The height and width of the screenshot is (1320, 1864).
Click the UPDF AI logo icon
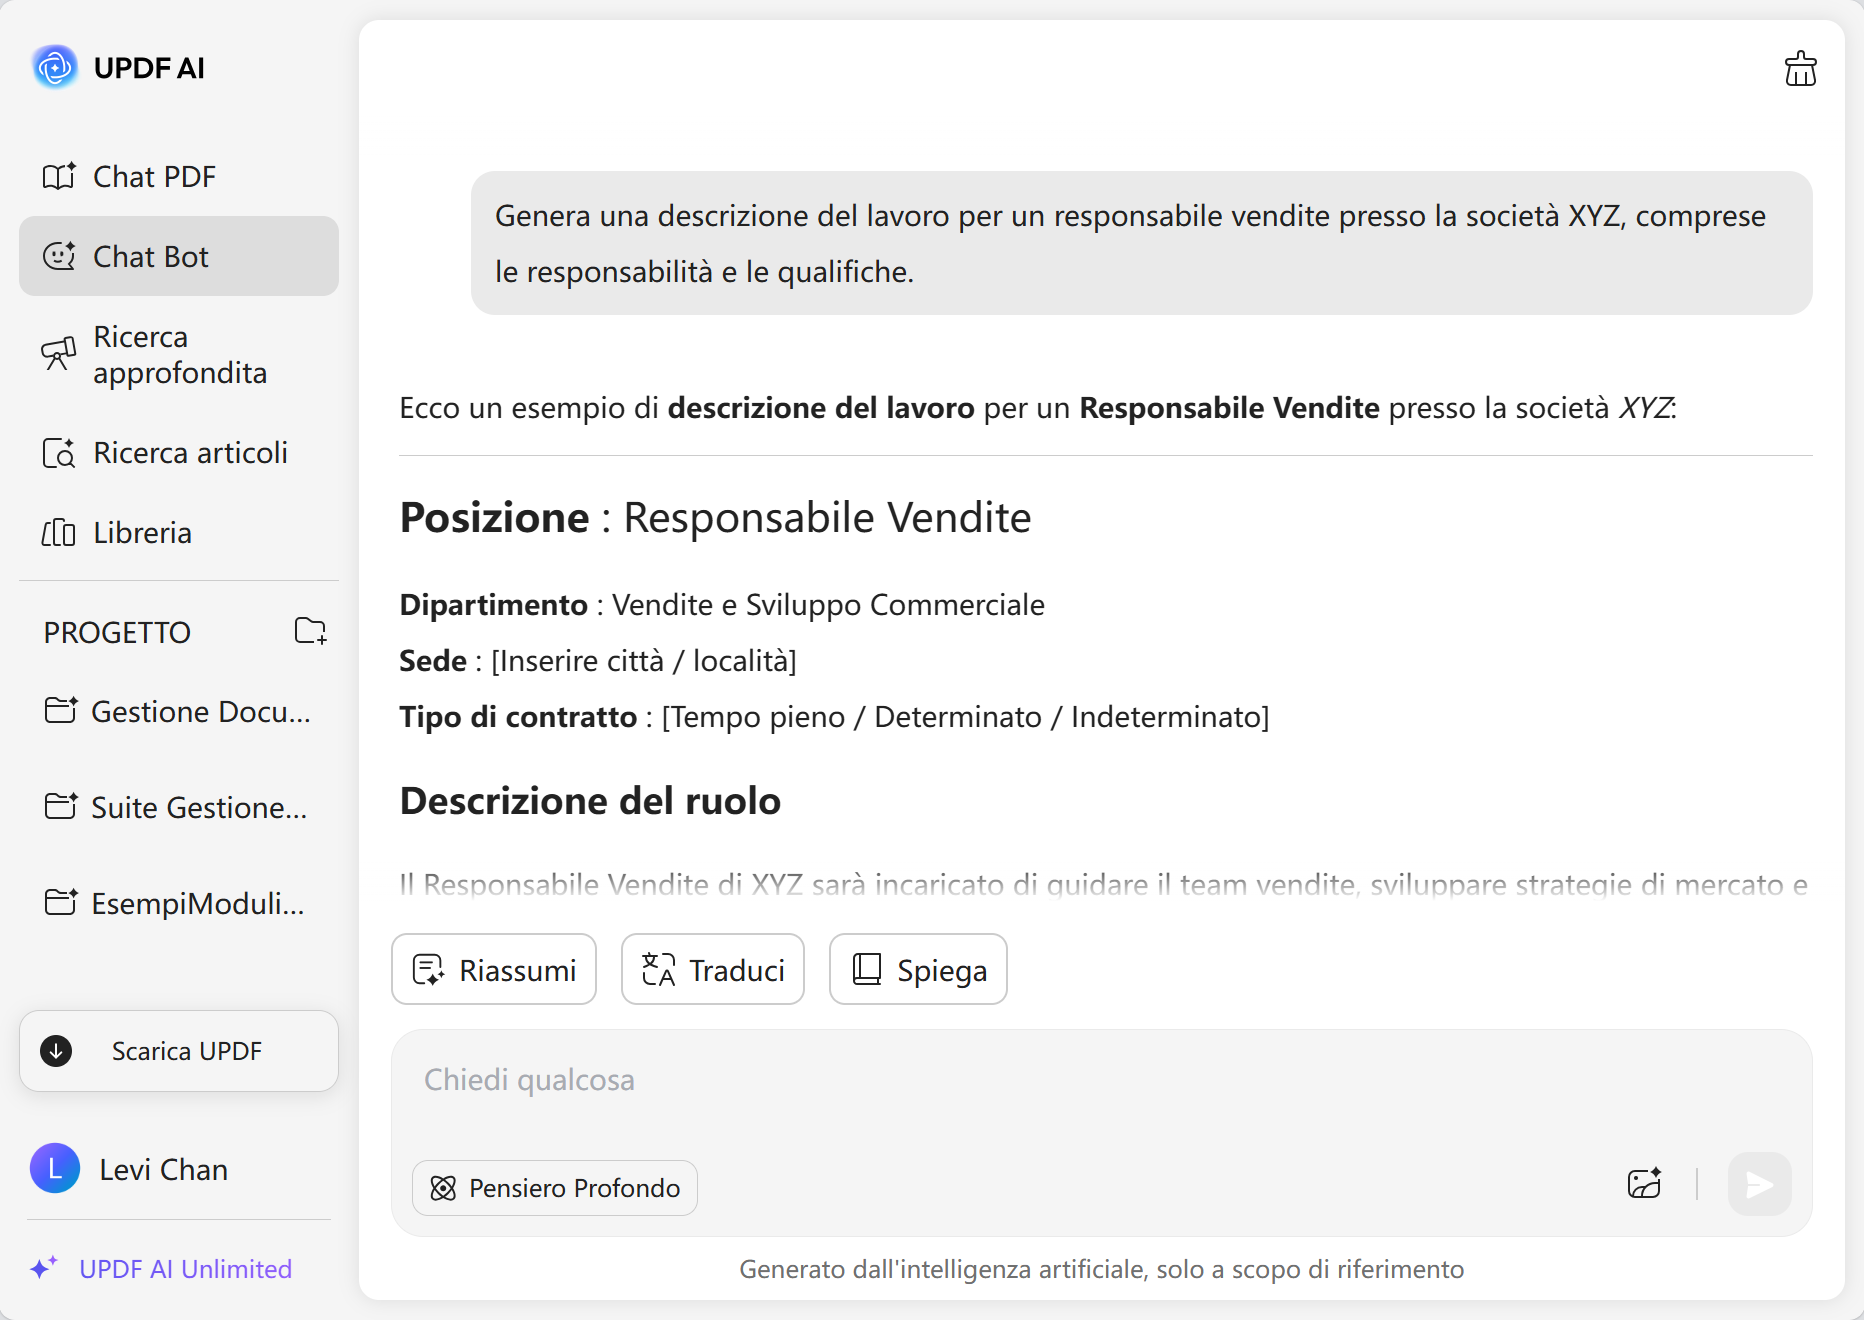click(x=55, y=68)
